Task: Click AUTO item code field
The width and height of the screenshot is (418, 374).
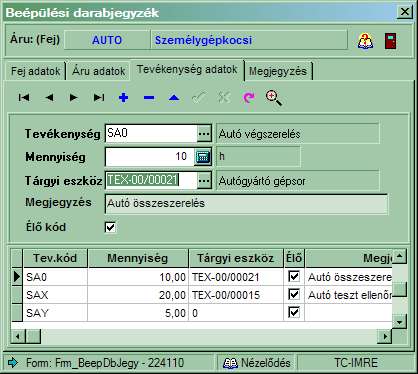Action: click(107, 40)
